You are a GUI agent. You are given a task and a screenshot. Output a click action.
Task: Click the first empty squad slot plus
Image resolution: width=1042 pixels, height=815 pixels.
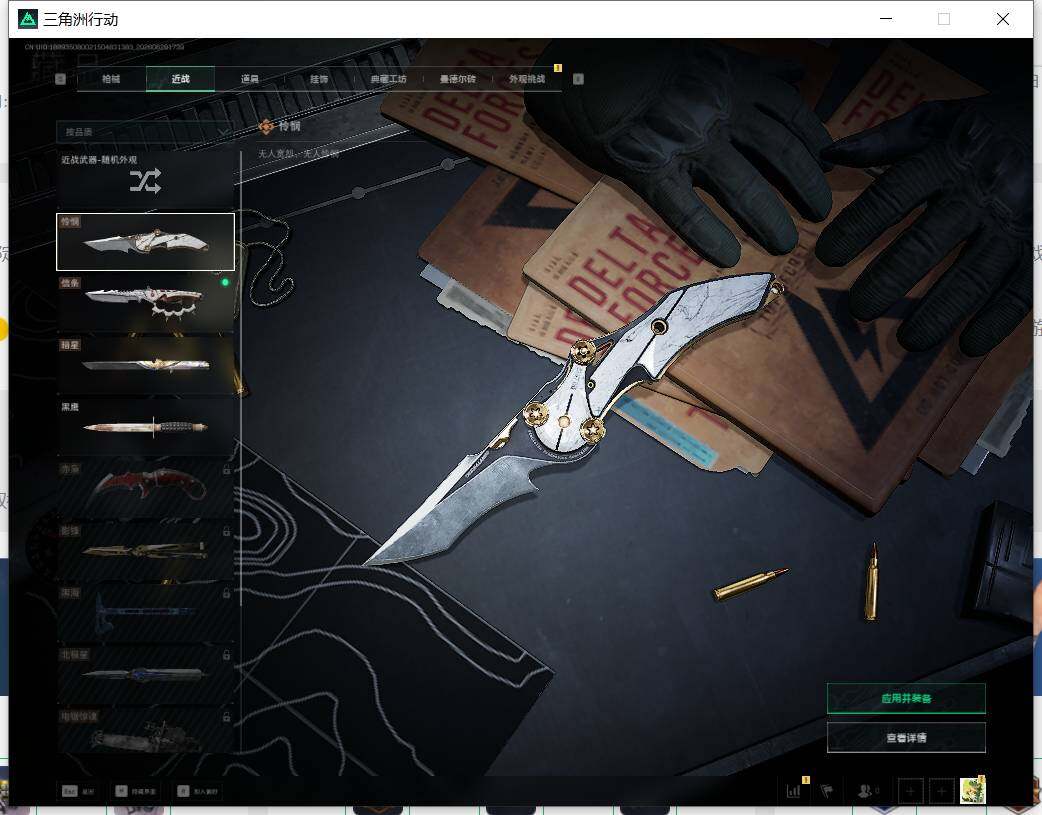point(910,791)
